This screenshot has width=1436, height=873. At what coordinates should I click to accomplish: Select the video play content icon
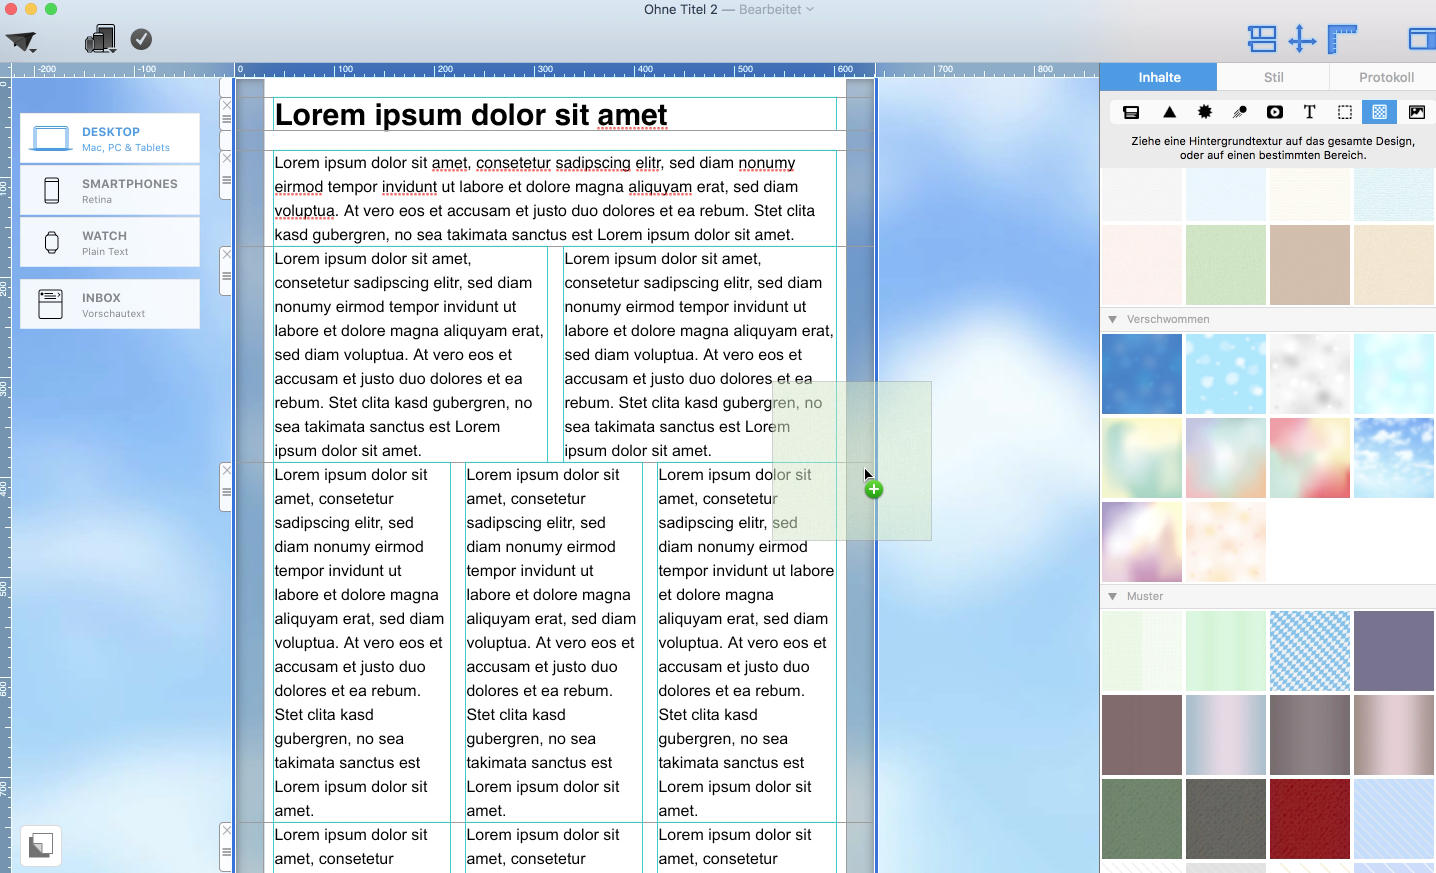1275,112
